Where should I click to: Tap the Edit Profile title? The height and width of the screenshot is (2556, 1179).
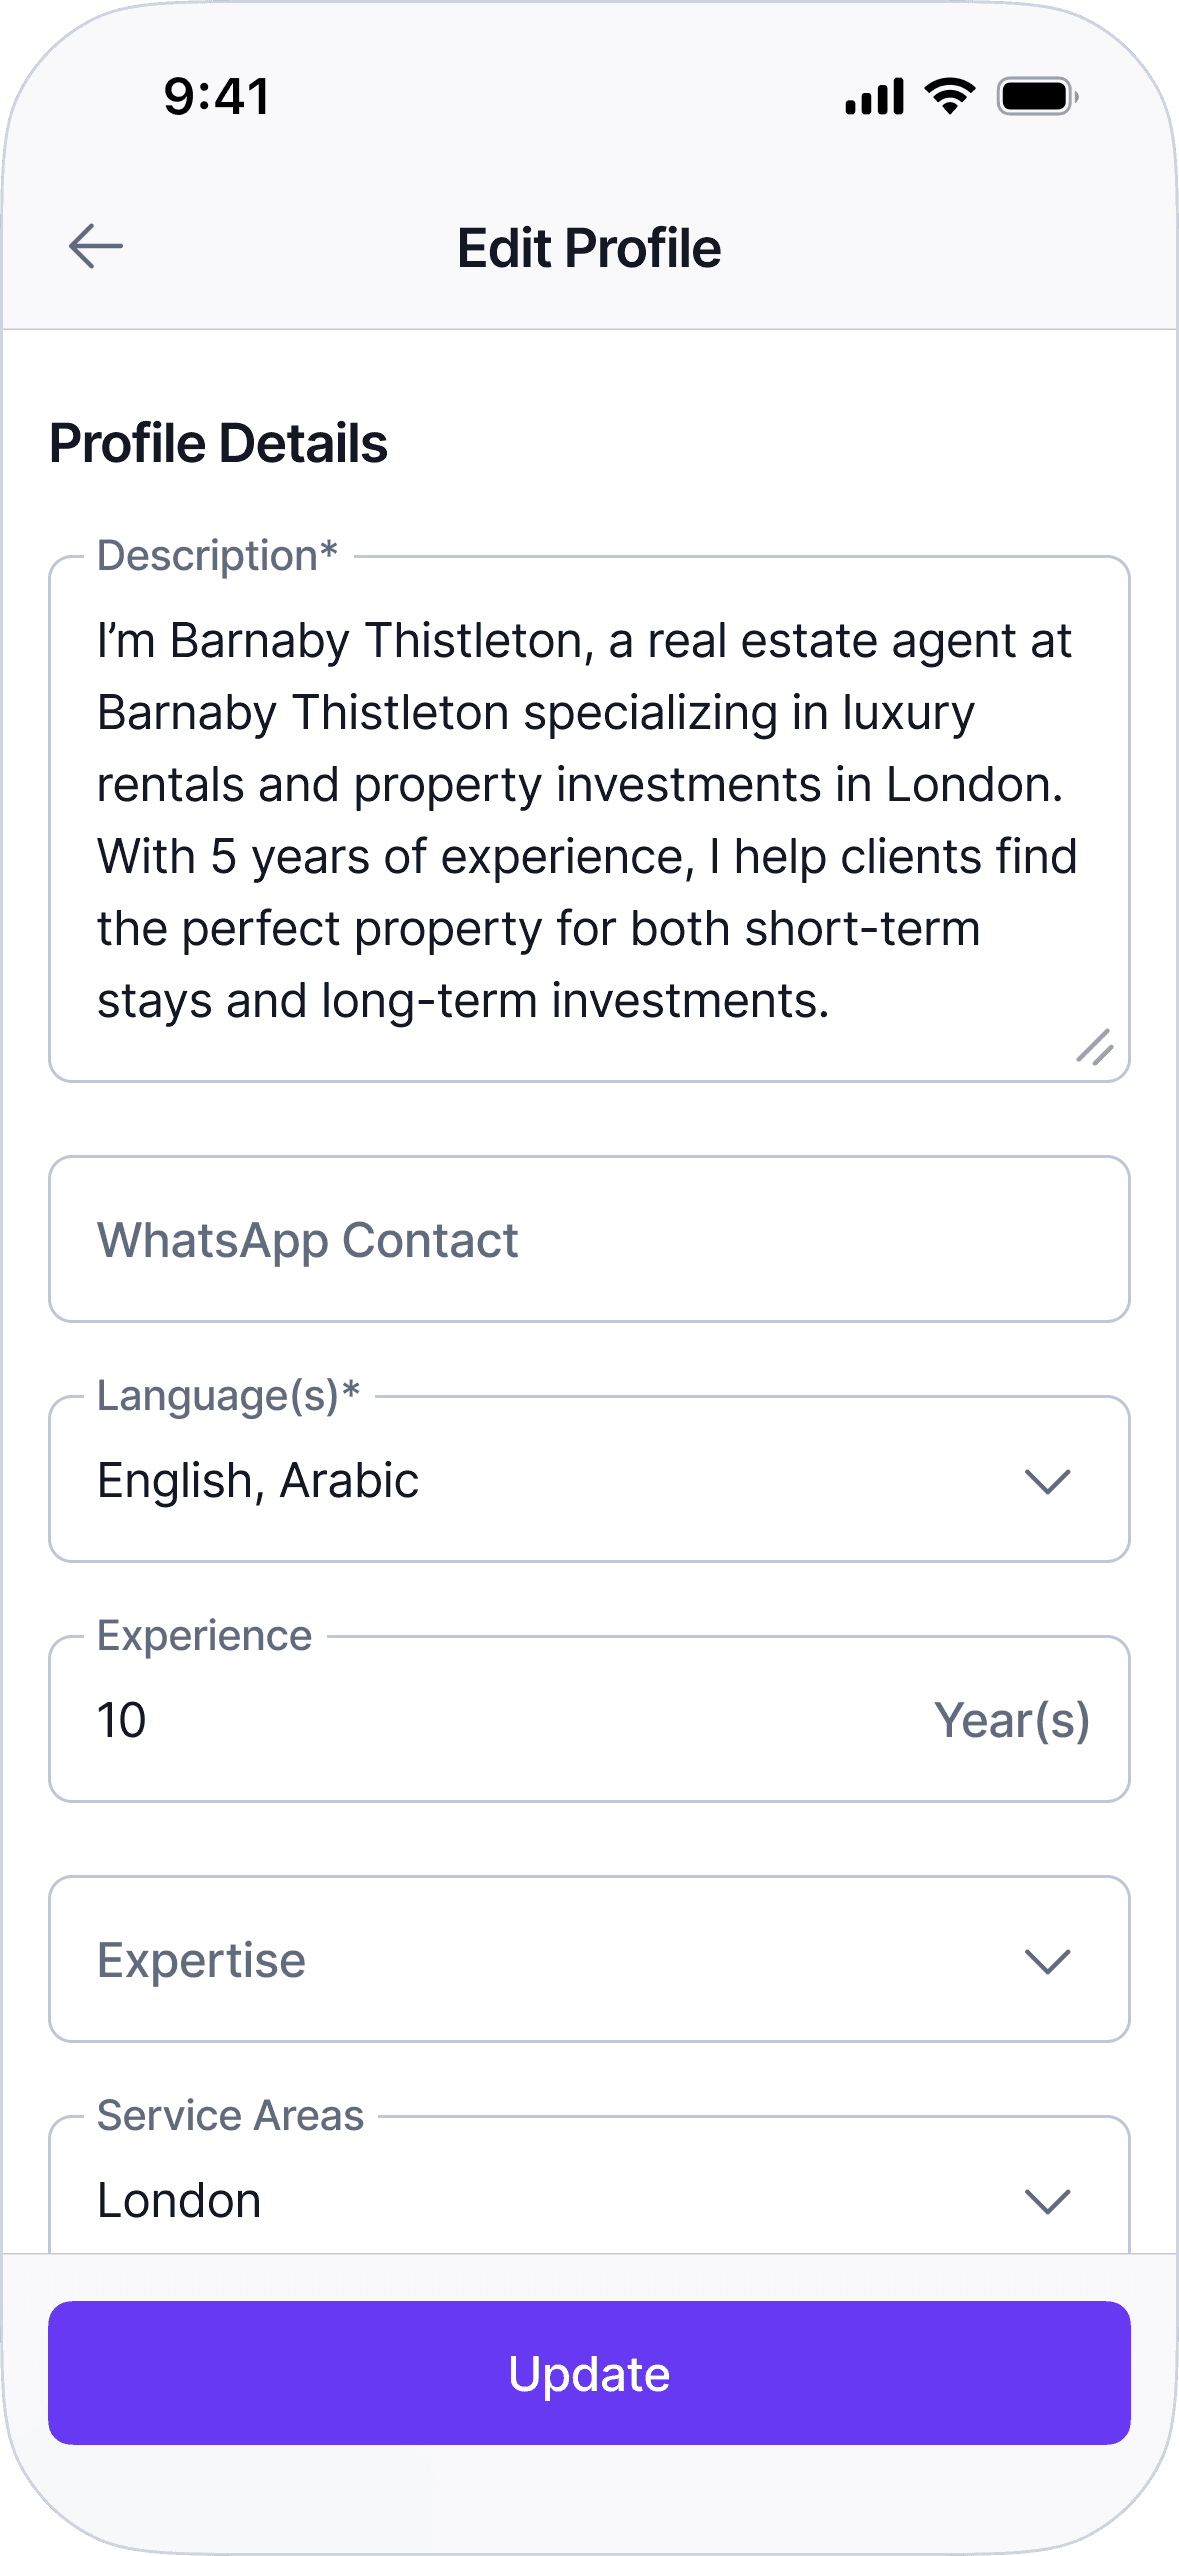coord(589,248)
